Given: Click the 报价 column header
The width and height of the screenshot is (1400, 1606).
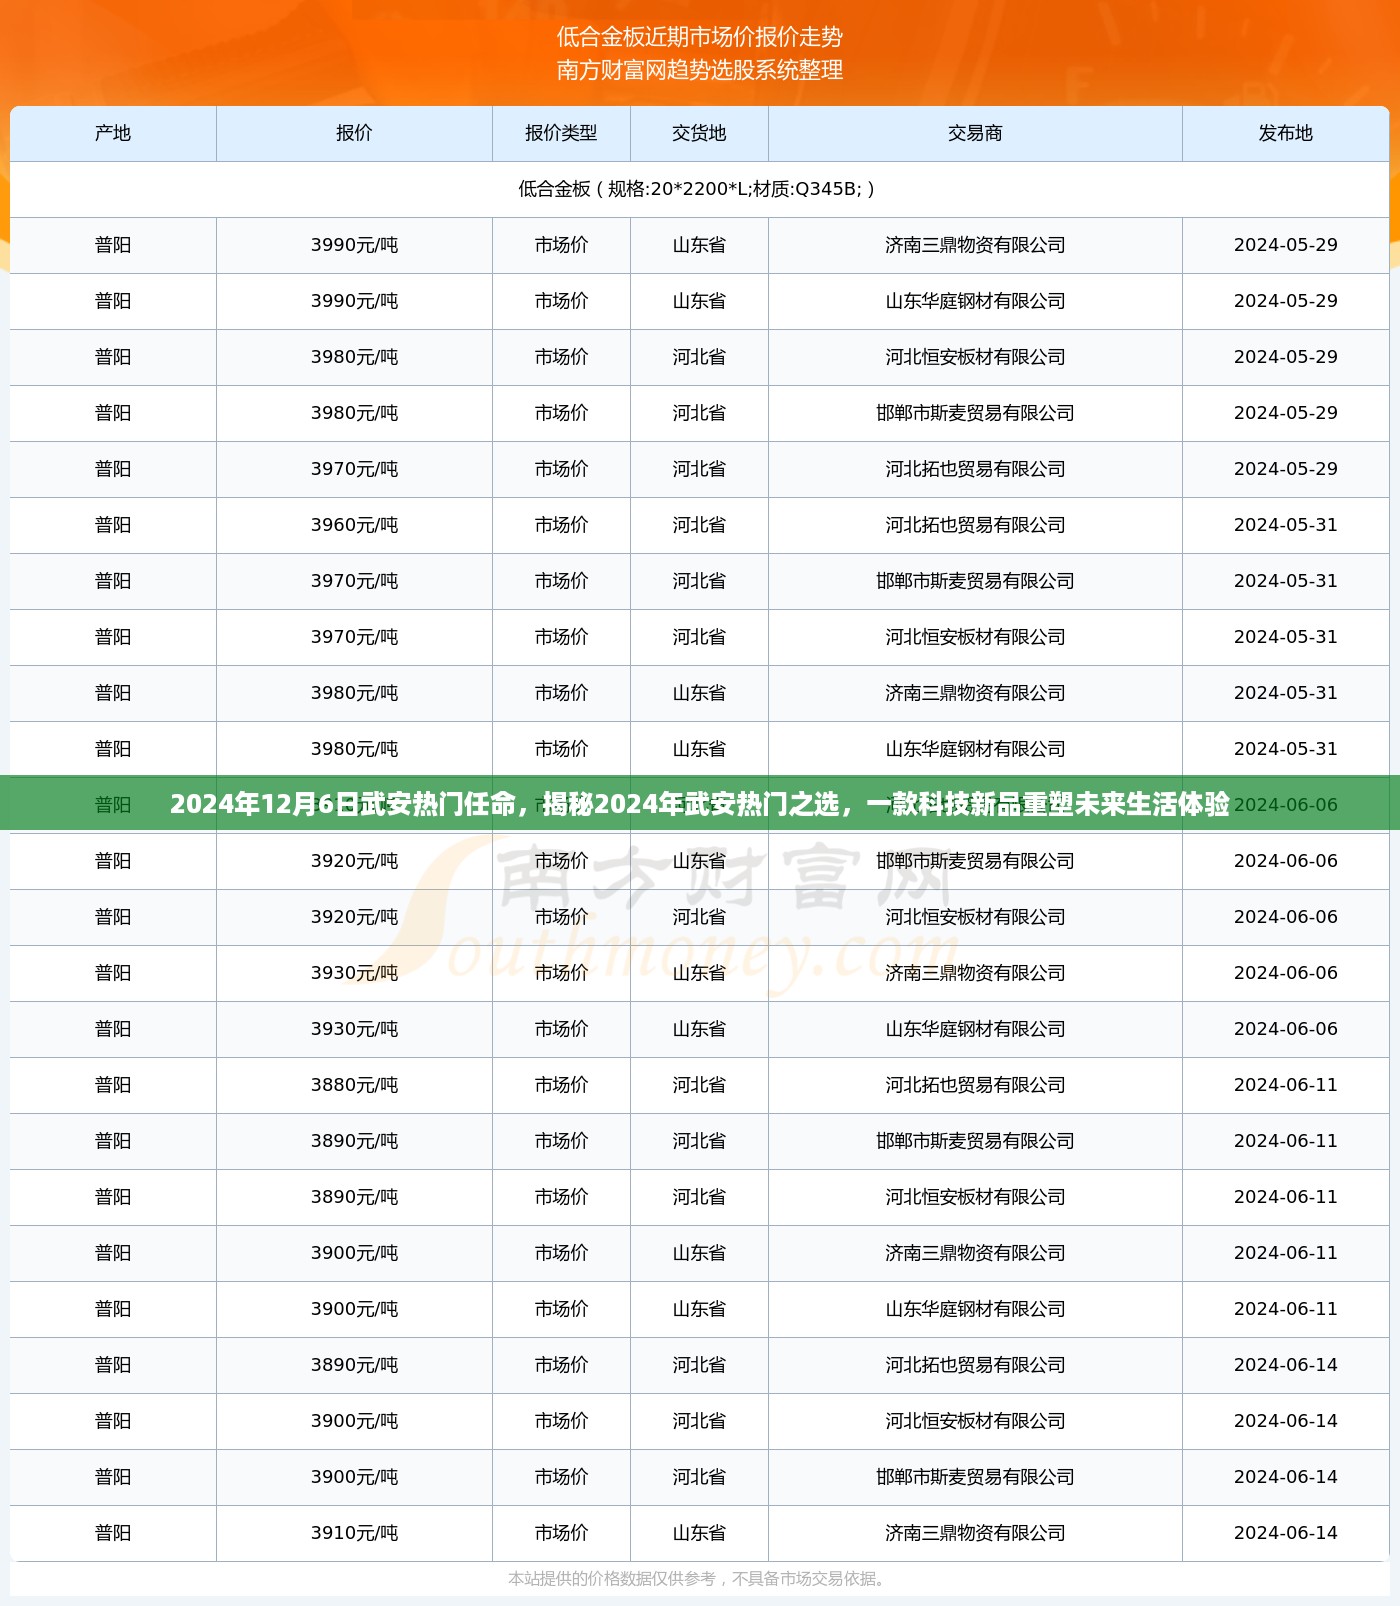Looking at the screenshot, I should pyautogui.click(x=354, y=133).
